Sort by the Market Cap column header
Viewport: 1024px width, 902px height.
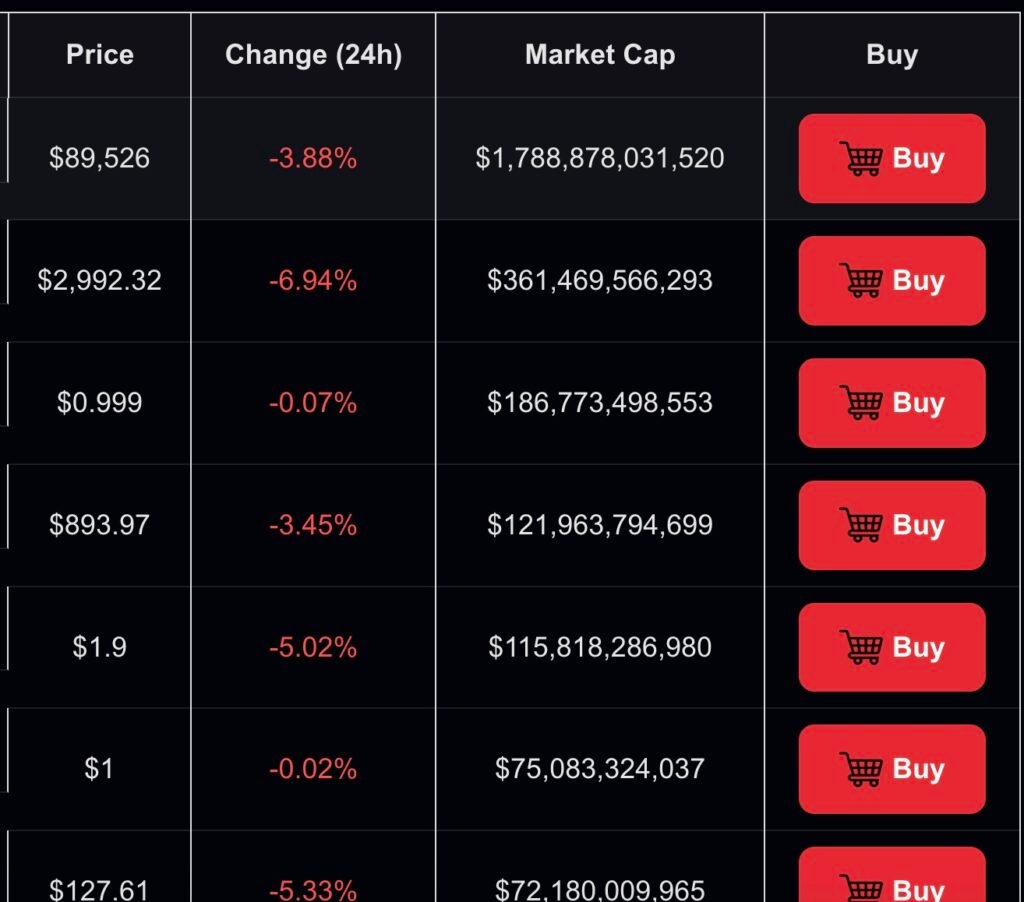click(598, 55)
